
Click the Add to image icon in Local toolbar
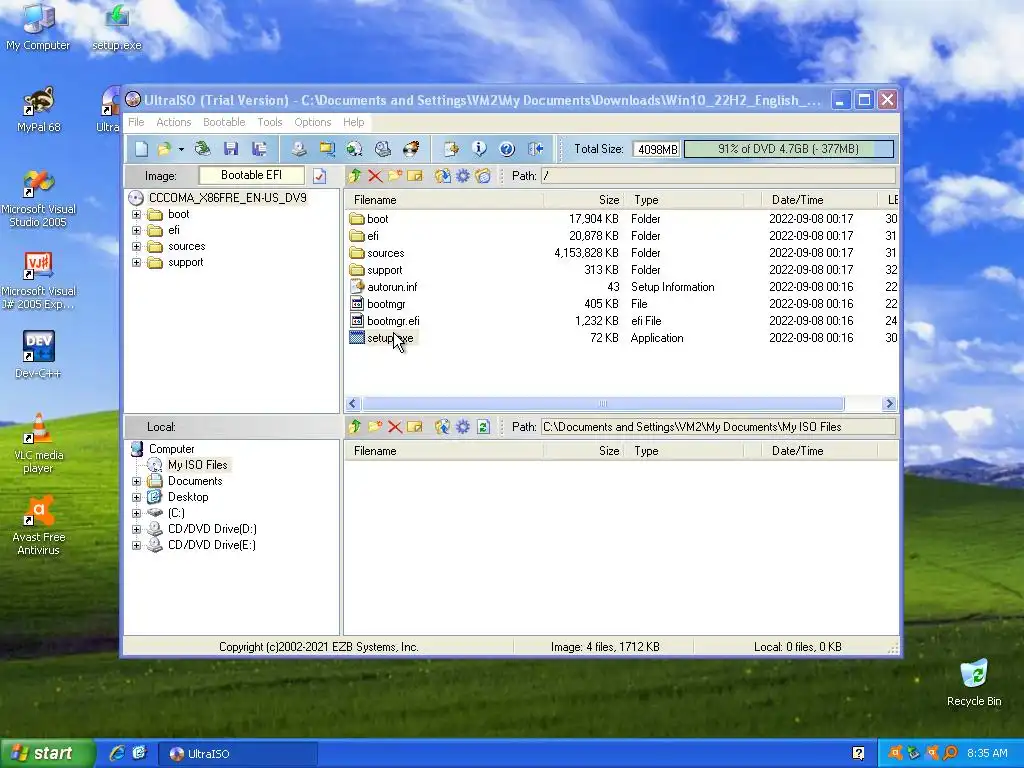tap(442, 427)
